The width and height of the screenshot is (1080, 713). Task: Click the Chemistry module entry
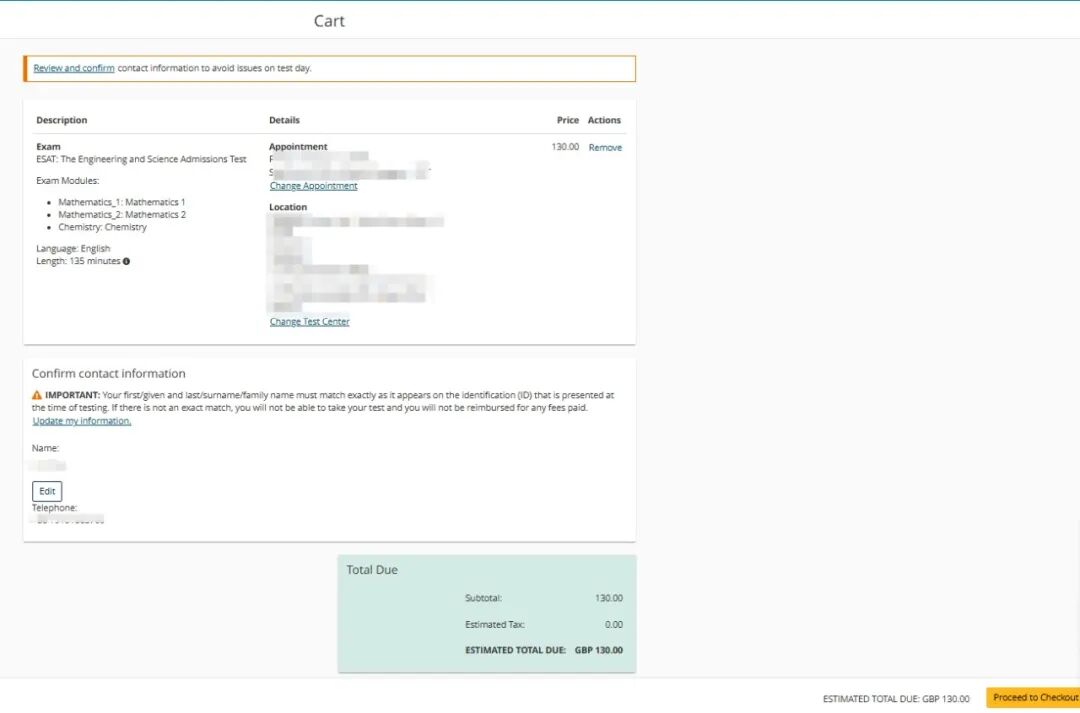click(103, 227)
